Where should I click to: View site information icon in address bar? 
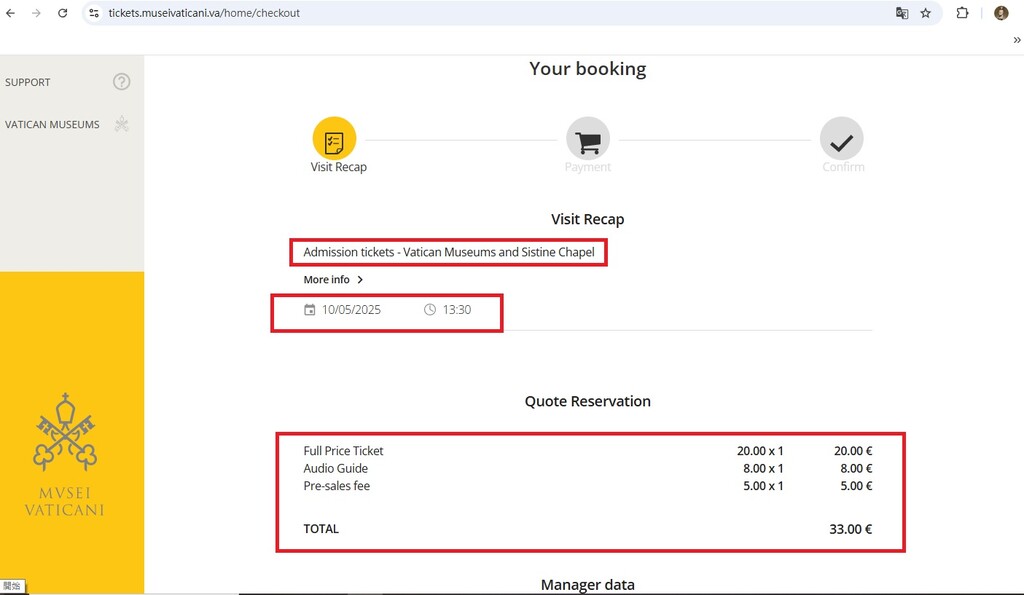point(94,13)
